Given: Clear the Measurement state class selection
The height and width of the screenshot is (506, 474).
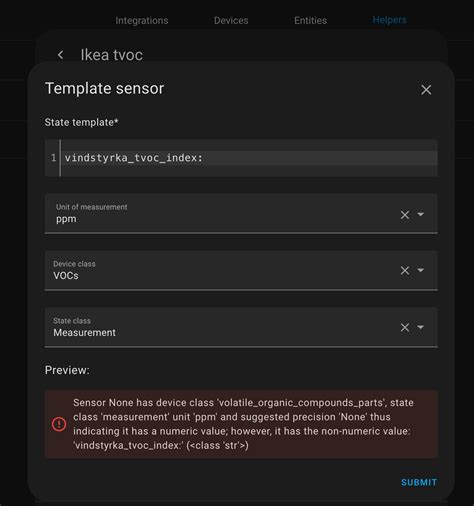Looking at the screenshot, I should tap(405, 327).
